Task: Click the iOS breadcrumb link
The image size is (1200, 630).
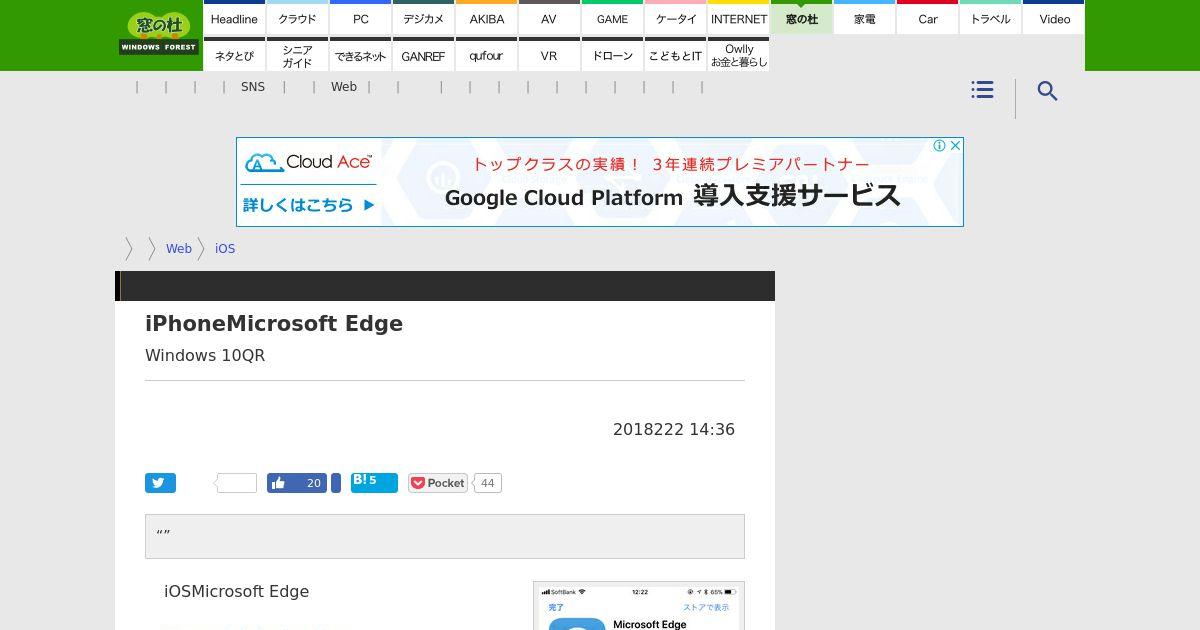Action: tap(225, 249)
